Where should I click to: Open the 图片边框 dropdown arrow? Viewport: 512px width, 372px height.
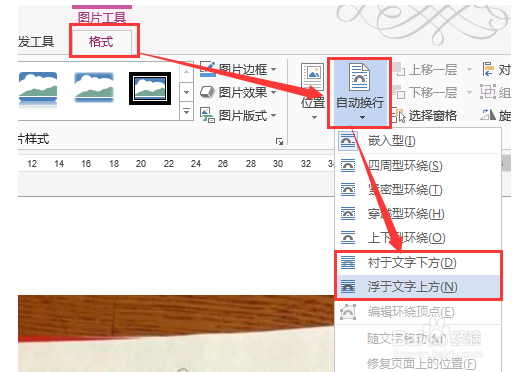pos(274,70)
